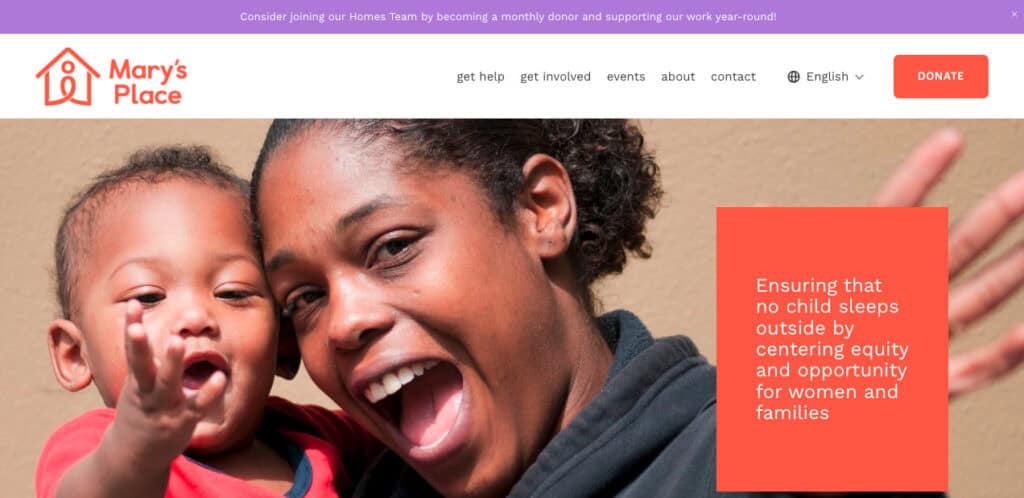Open the get involved menu

555,77
